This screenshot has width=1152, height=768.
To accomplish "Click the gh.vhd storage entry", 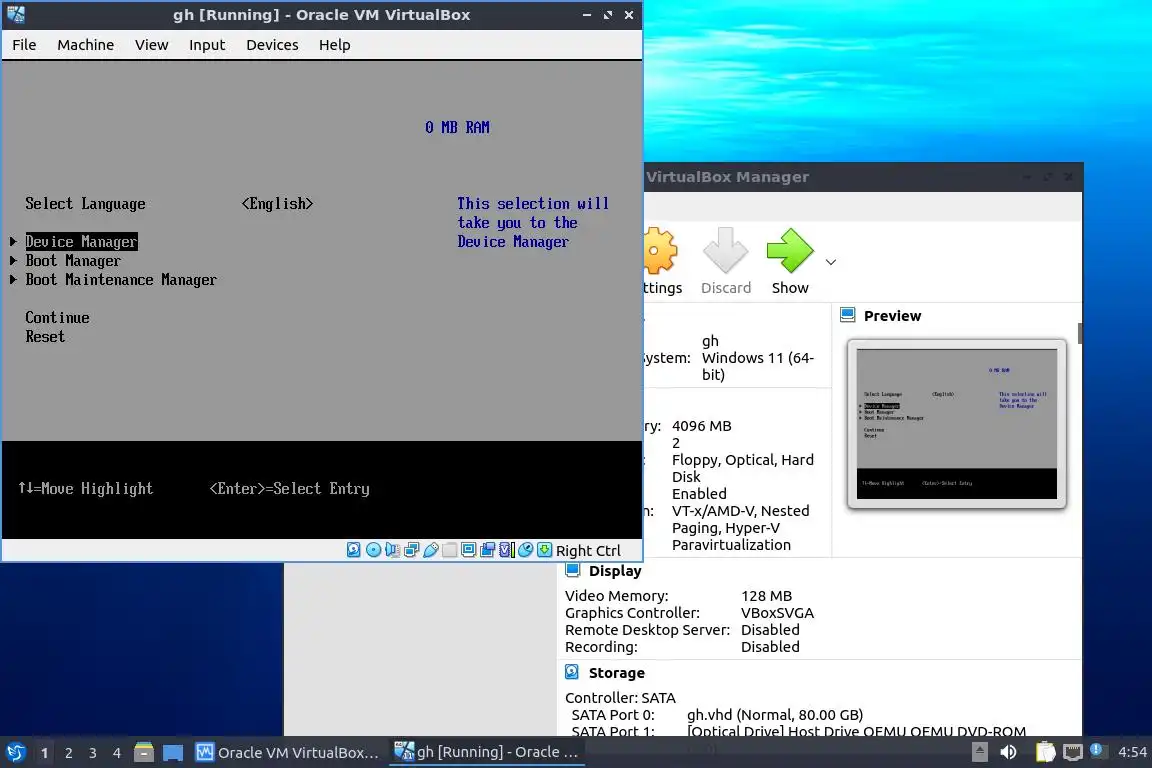I will point(775,714).
